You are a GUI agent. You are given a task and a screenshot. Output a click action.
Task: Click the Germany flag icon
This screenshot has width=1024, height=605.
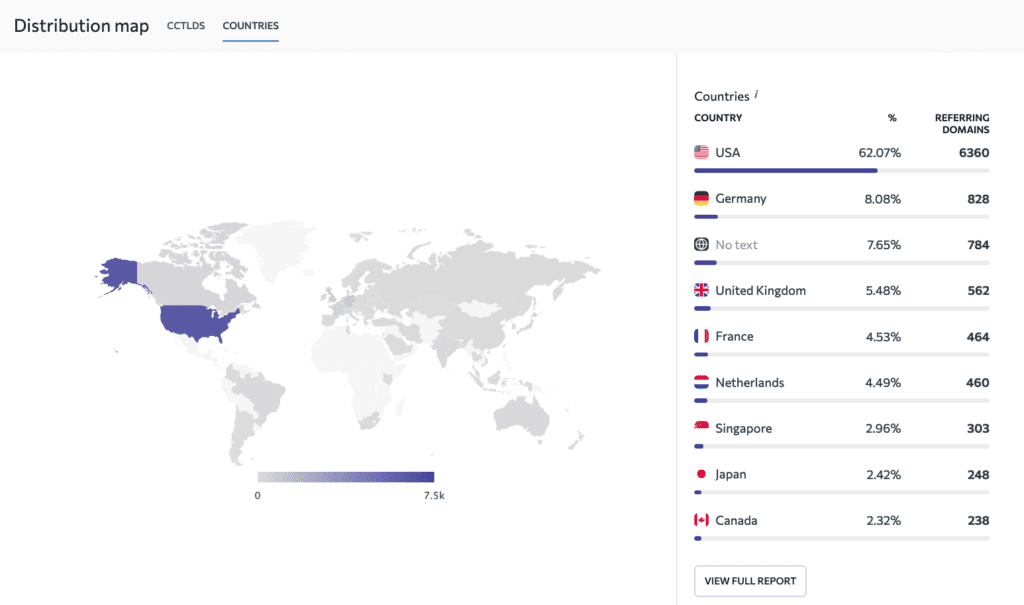point(701,198)
